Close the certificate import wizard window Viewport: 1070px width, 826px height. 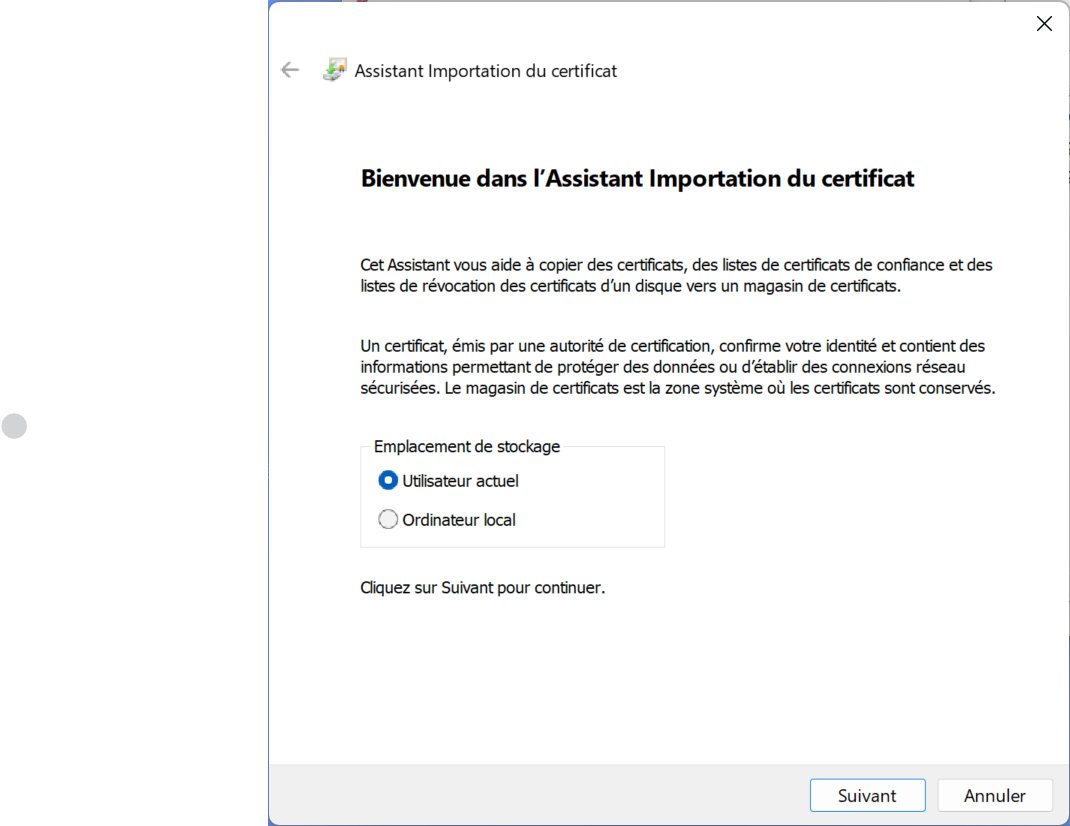pos(1044,24)
